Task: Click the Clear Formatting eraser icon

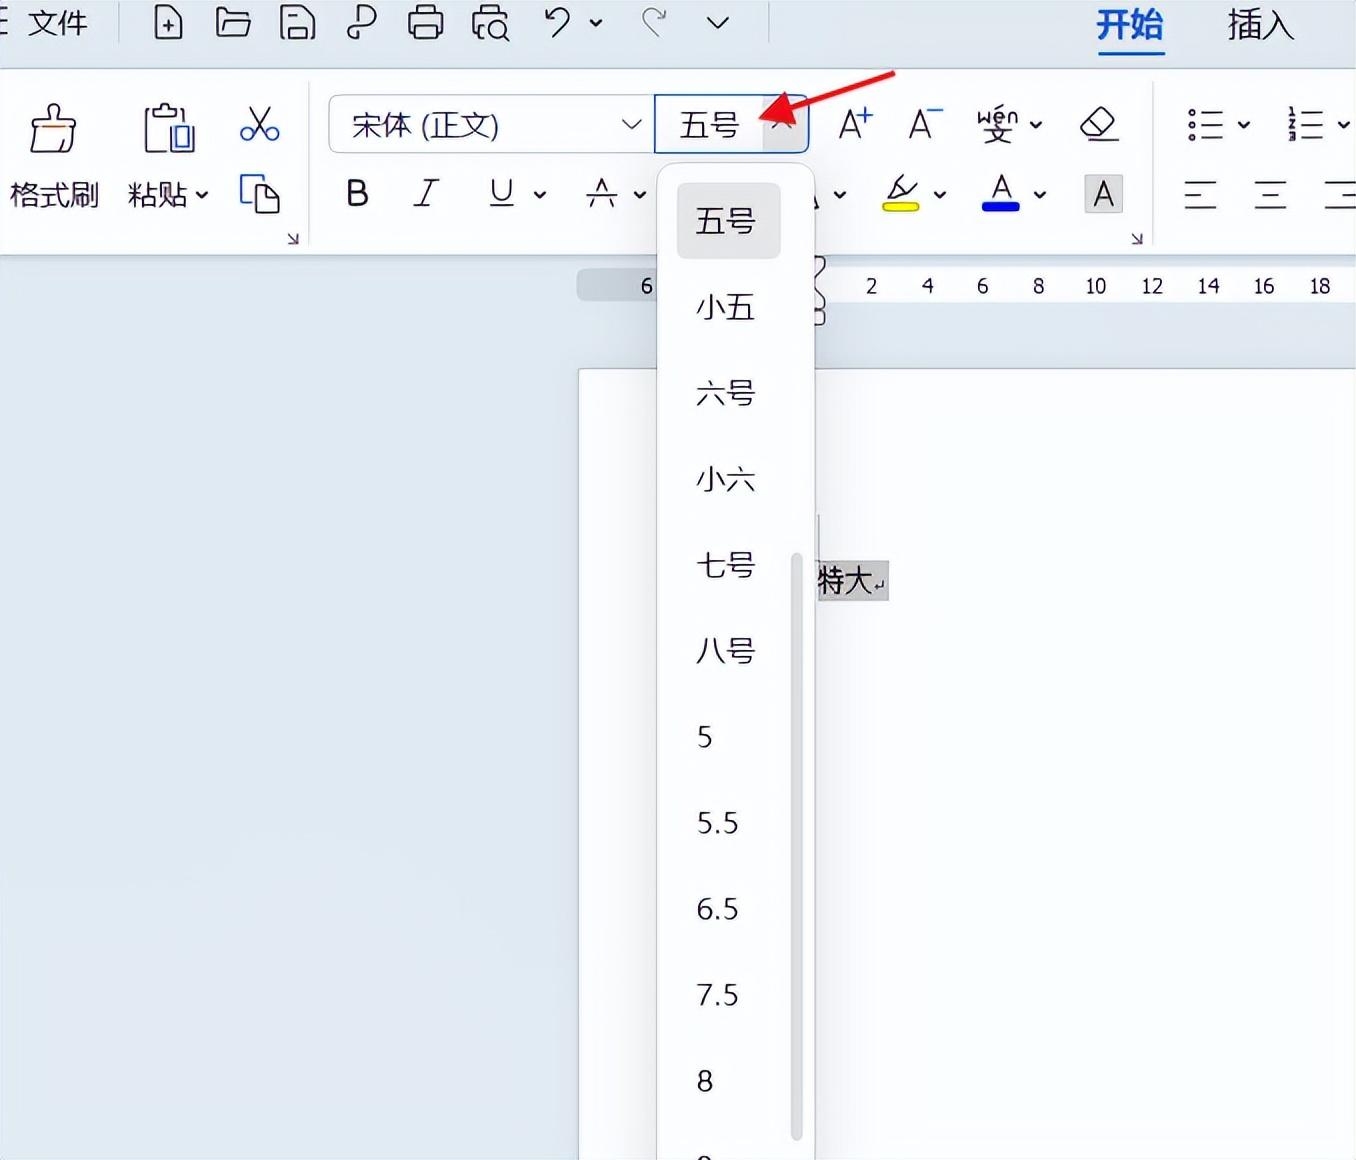Action: 1098,125
